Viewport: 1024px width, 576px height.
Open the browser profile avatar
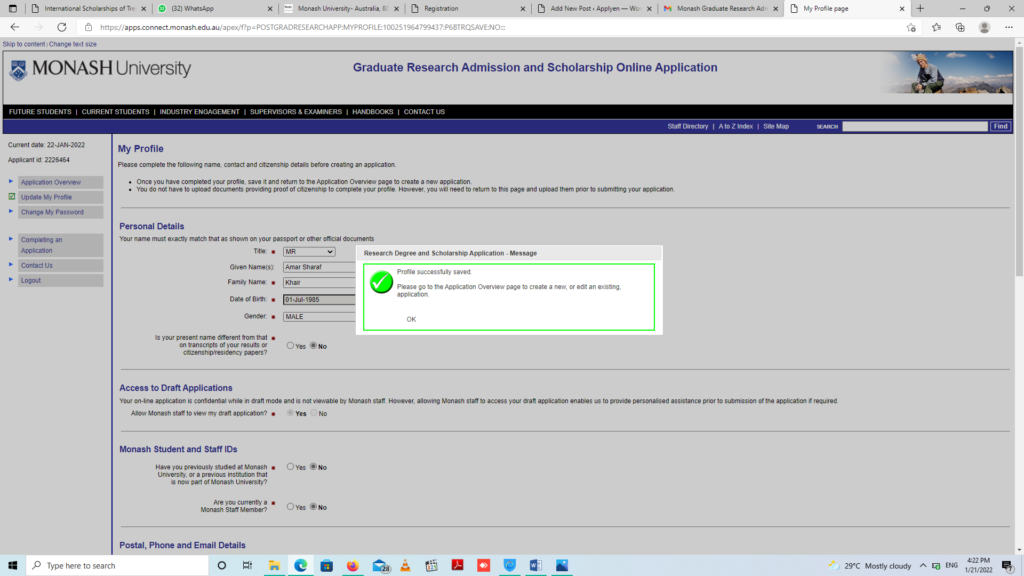coord(984,27)
